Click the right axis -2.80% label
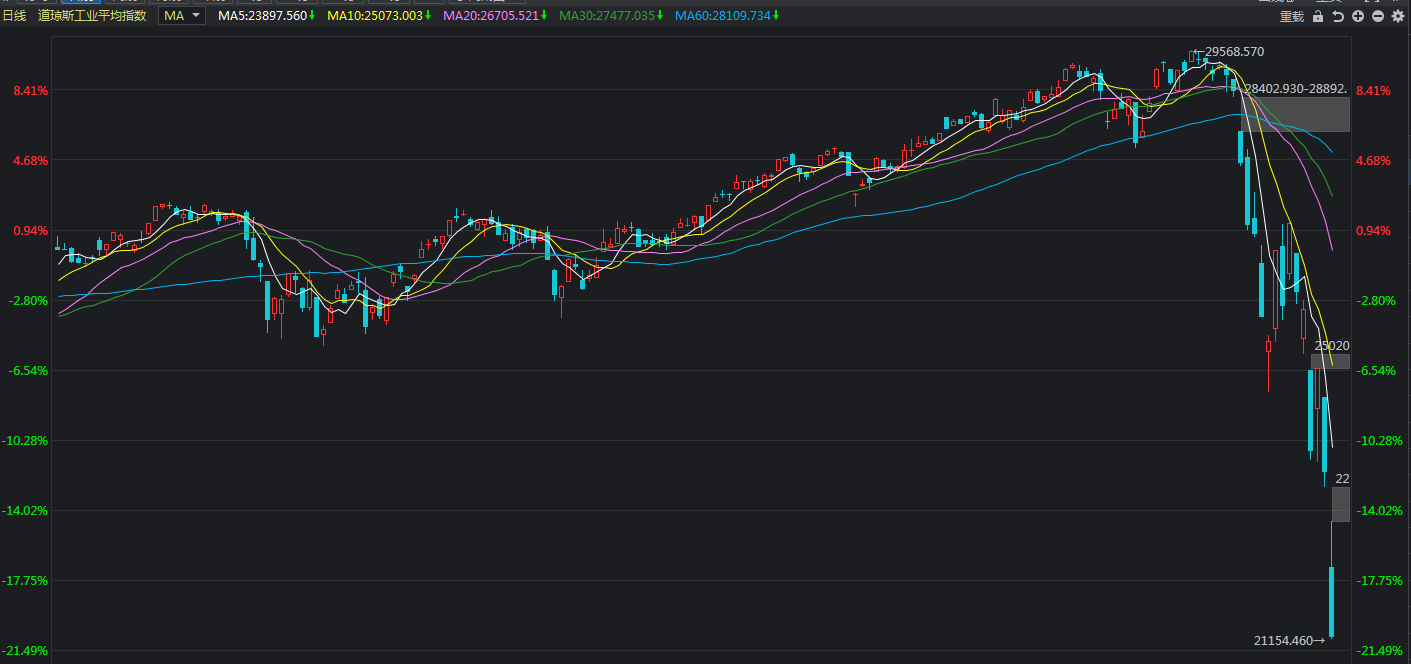Viewport: 1411px width, 664px height. tap(1374, 301)
